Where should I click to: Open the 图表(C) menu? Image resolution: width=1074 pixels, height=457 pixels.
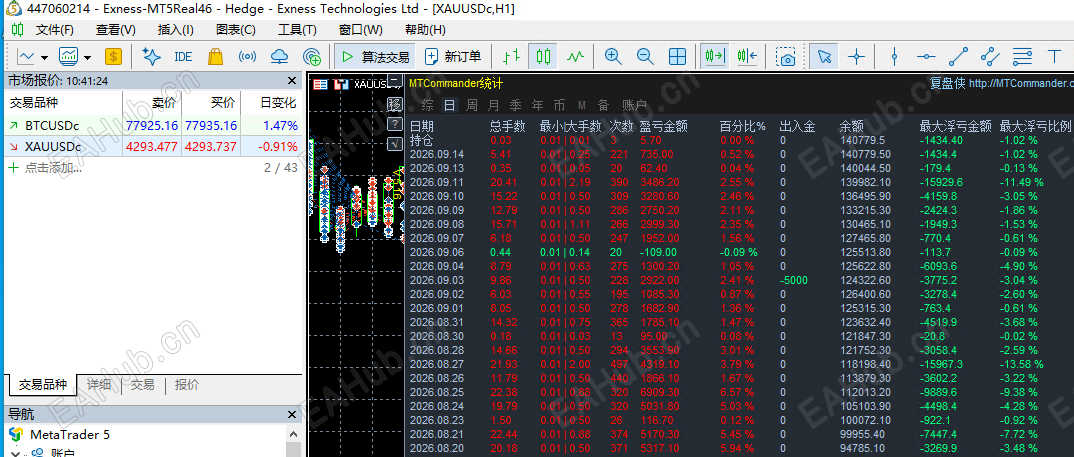point(236,30)
